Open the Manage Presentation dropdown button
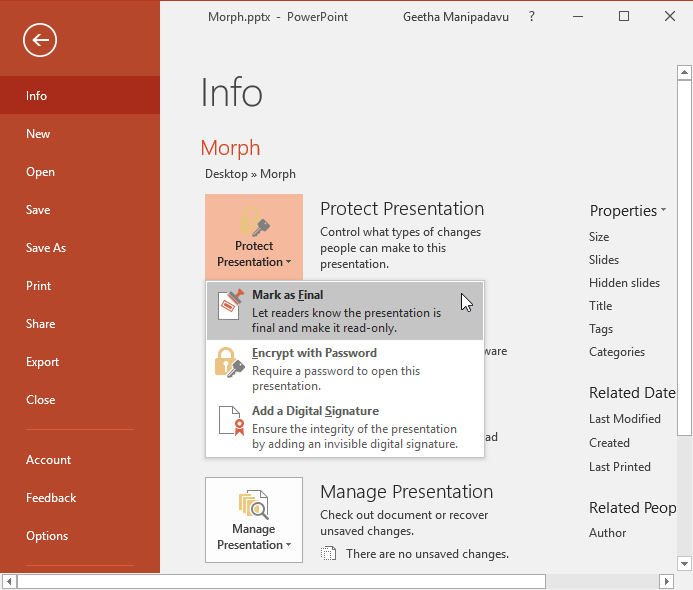Screen dimensions: 693x590 tap(254, 520)
